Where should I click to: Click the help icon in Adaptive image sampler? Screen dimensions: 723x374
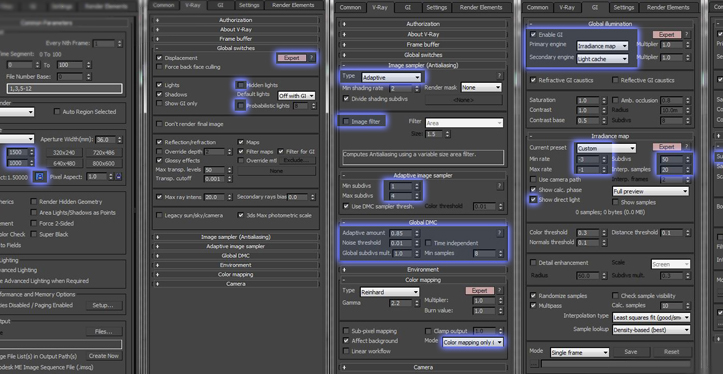tap(499, 186)
